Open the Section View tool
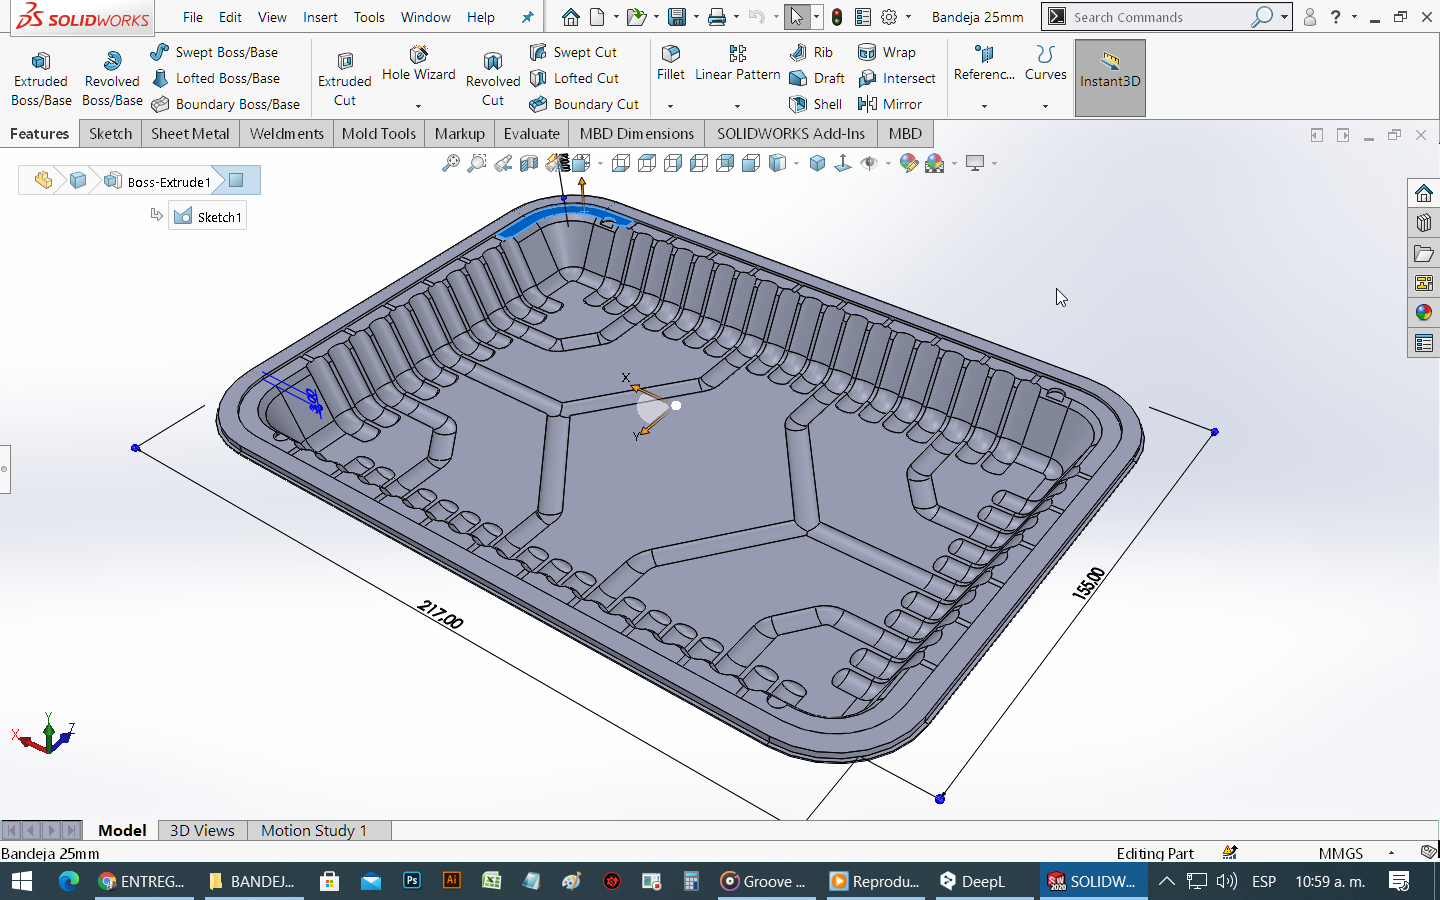 coord(529,163)
